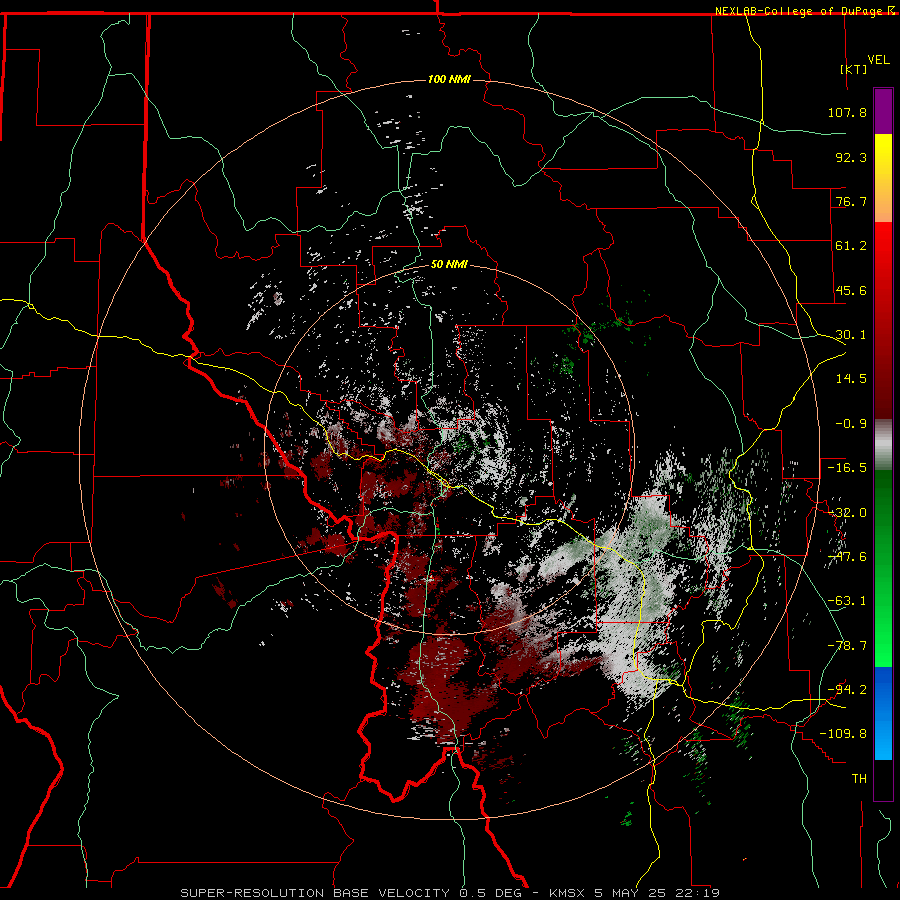Click the TH legend label
900x900 pixels.
(859, 778)
